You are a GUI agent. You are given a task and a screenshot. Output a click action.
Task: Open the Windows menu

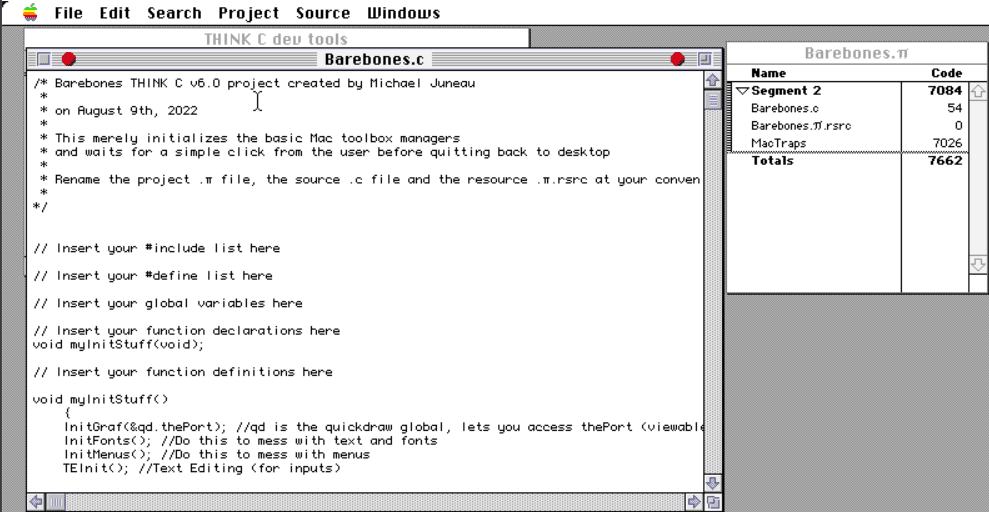[x=404, y=13]
